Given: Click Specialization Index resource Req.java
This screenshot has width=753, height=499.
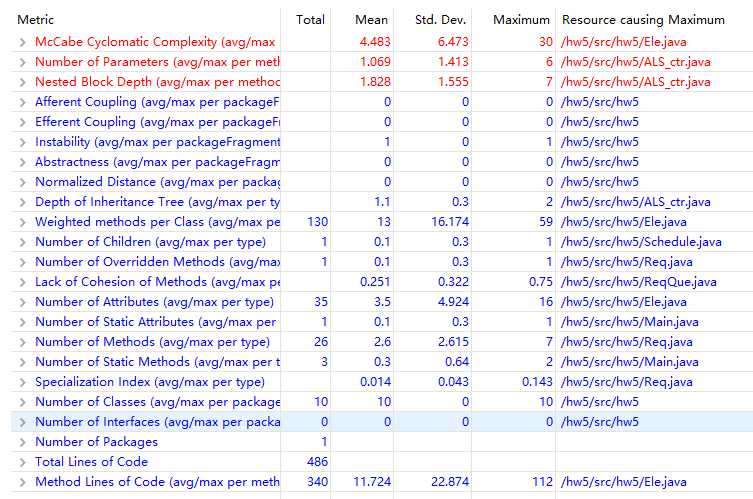Looking at the screenshot, I should tap(627, 382).
